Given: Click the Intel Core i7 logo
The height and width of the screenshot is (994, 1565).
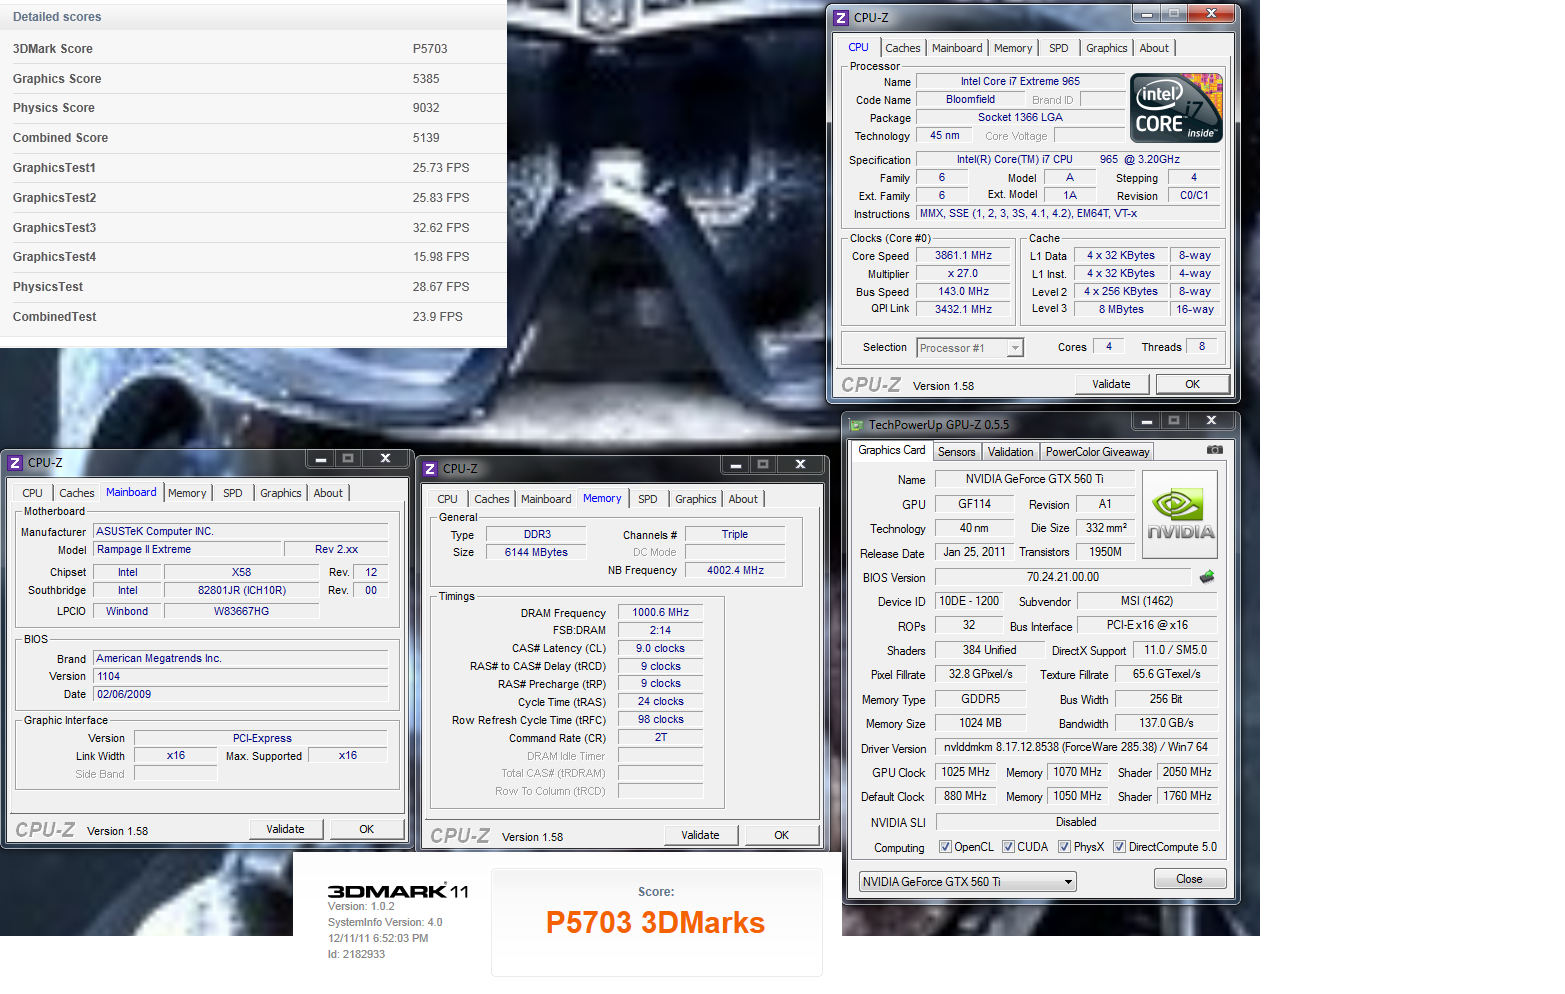Looking at the screenshot, I should coord(1177,108).
